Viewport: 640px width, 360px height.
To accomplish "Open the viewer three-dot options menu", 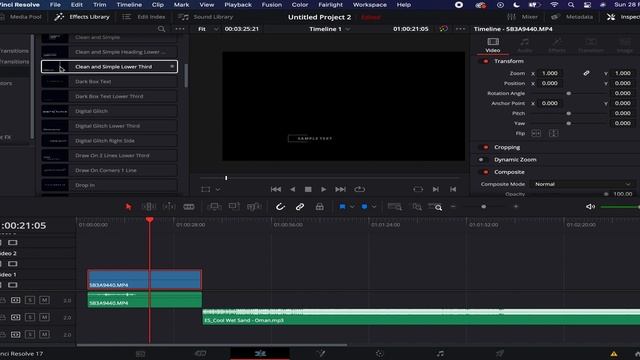I will point(460,29).
